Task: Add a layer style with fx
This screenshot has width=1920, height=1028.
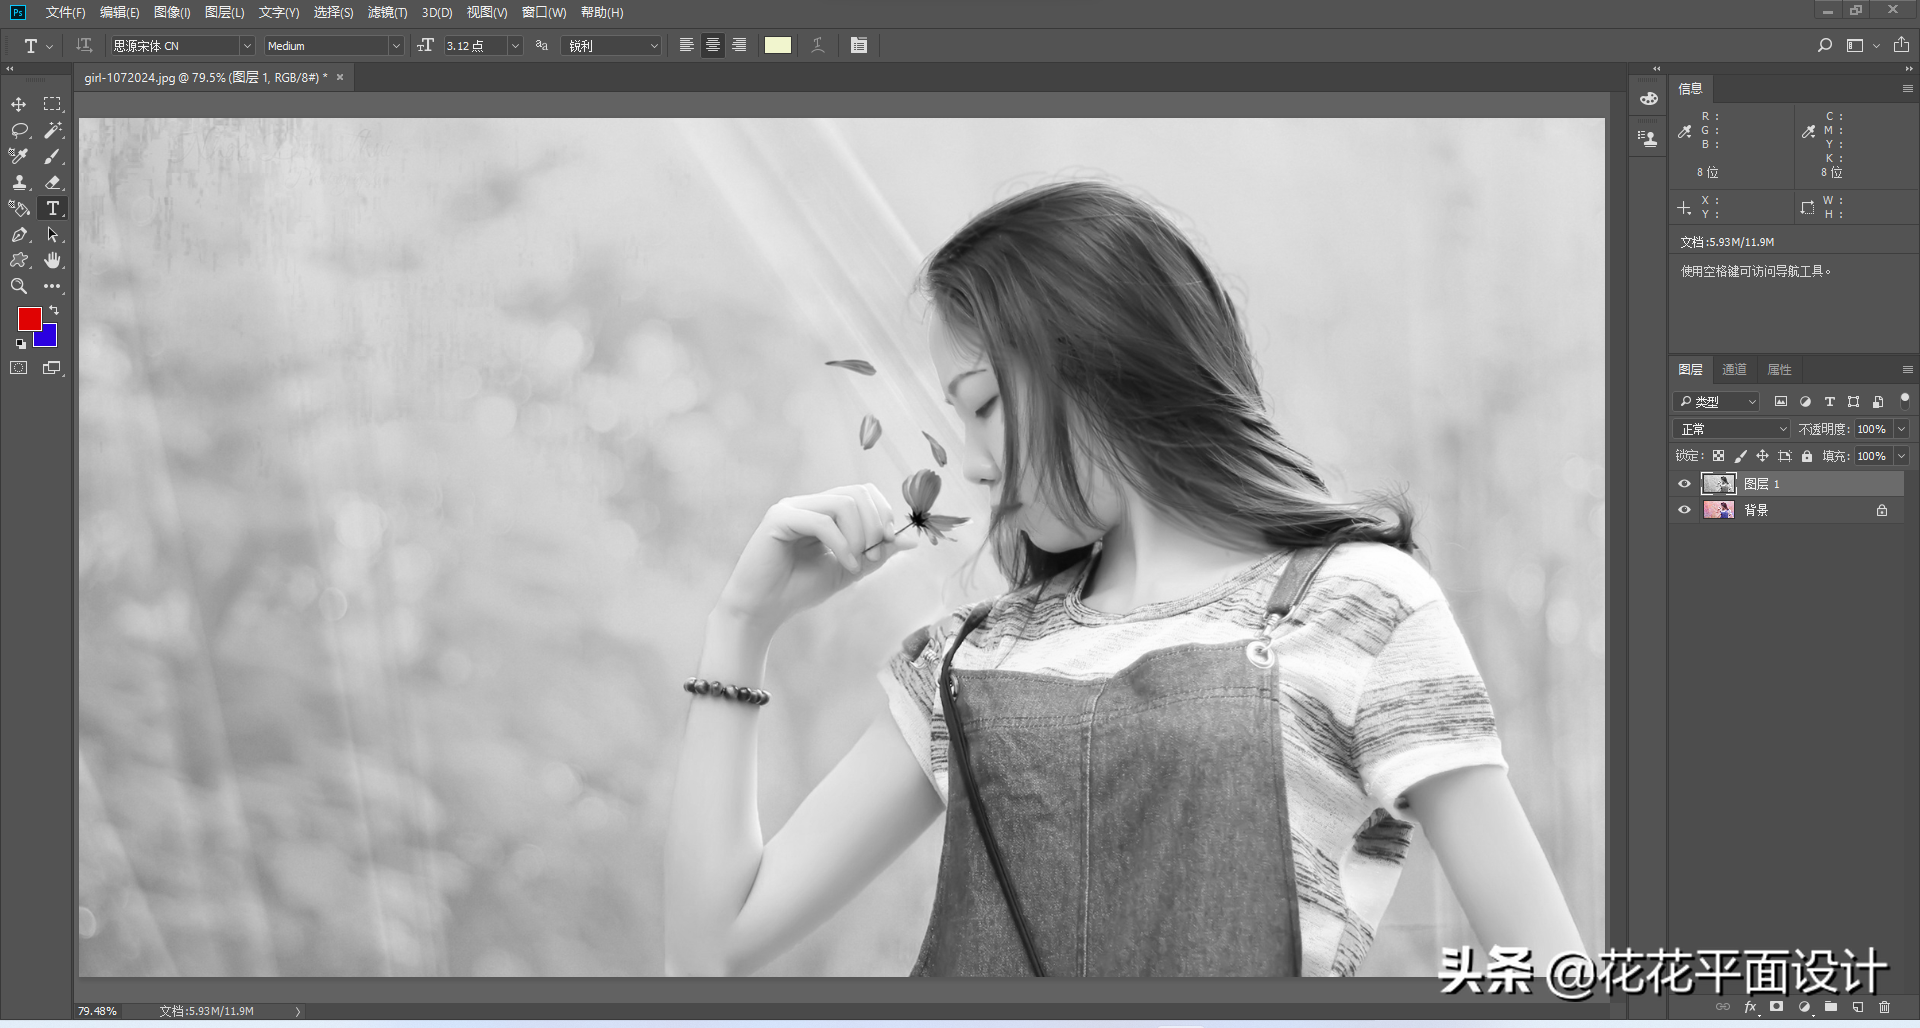Action: tap(1751, 1007)
